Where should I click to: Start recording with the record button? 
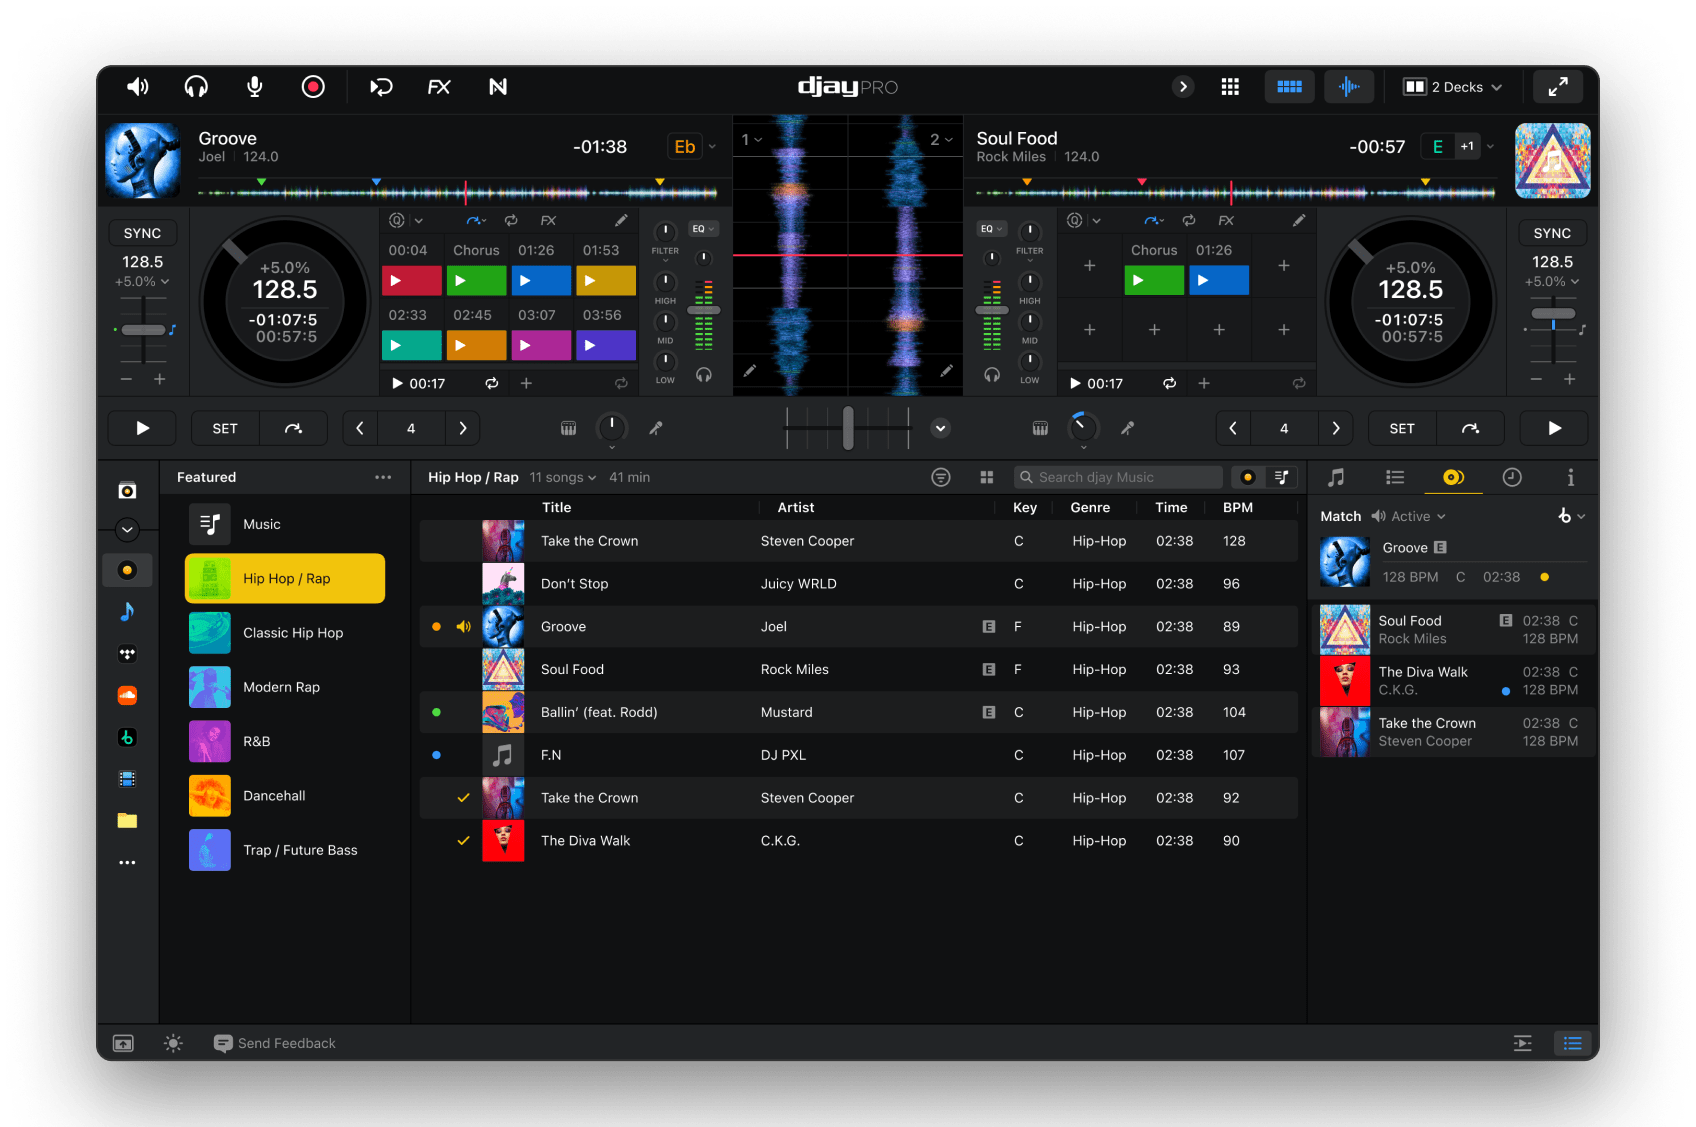click(313, 87)
